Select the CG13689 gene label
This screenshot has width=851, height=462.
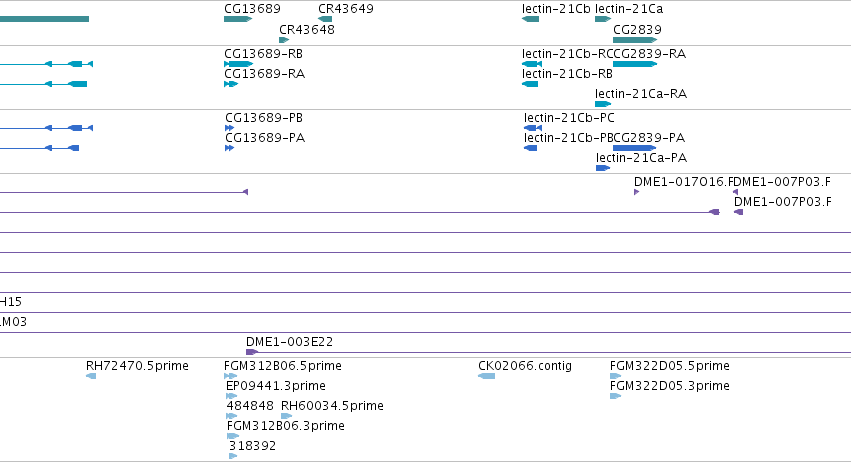[x=252, y=9]
